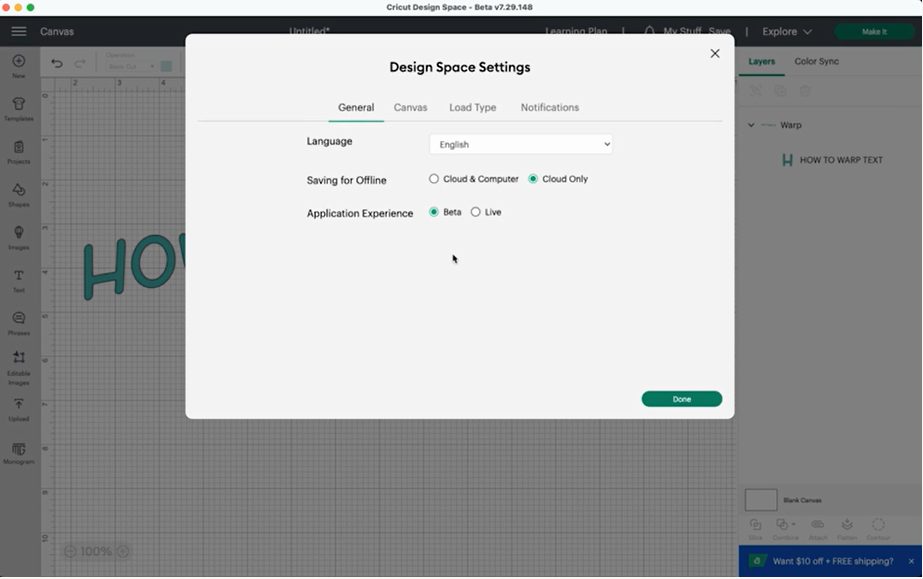Image resolution: width=923 pixels, height=579 pixels.
Task: Open My Stuff in the header
Action: (x=682, y=31)
